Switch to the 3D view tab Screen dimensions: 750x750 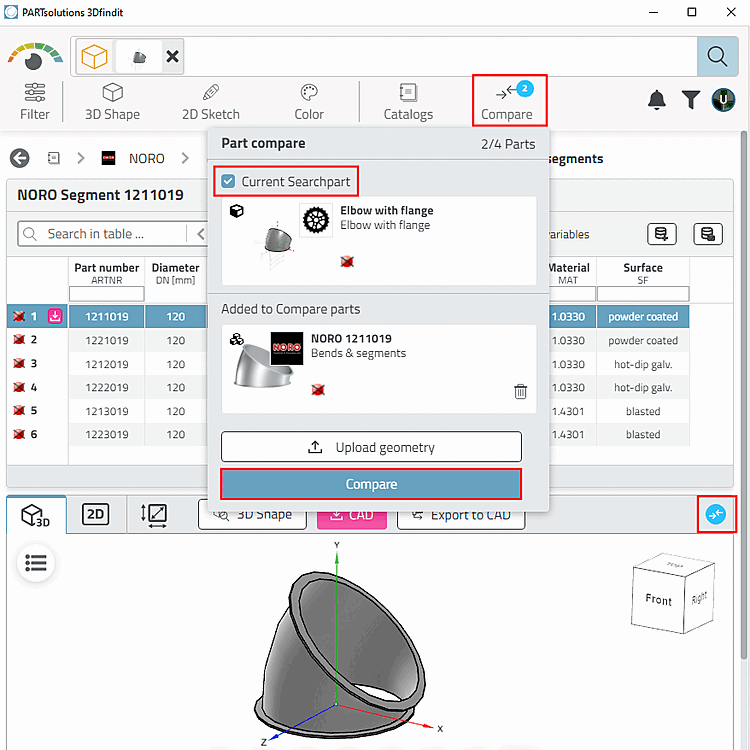36,515
